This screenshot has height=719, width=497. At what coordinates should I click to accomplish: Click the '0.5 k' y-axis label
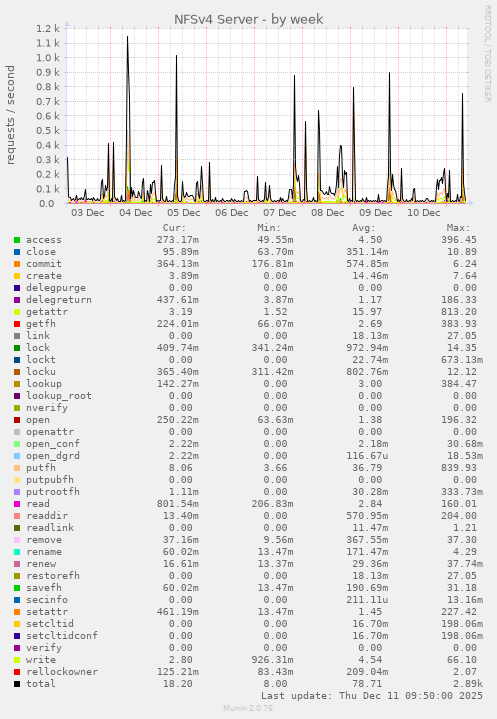click(x=48, y=131)
